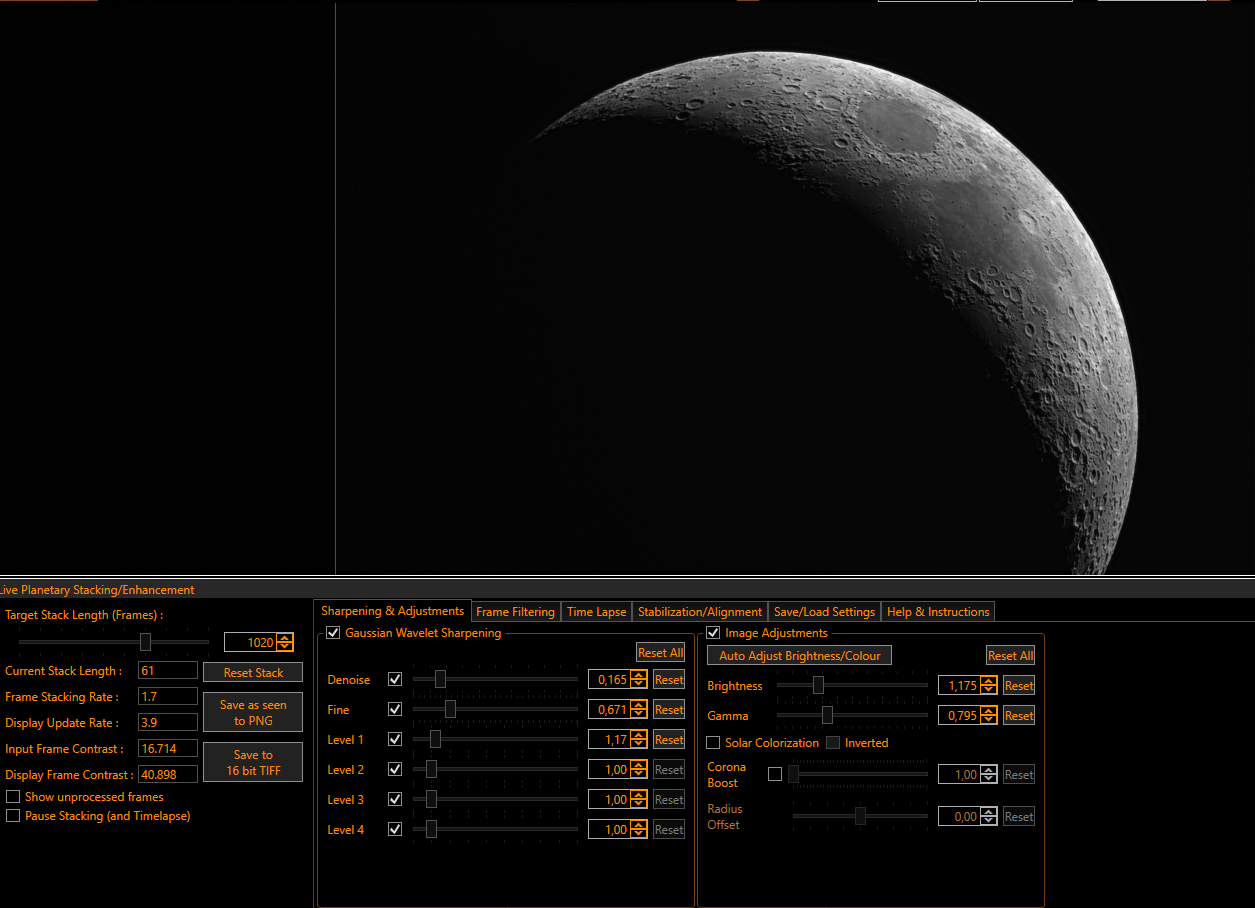Reset the Fine value

tap(669, 710)
